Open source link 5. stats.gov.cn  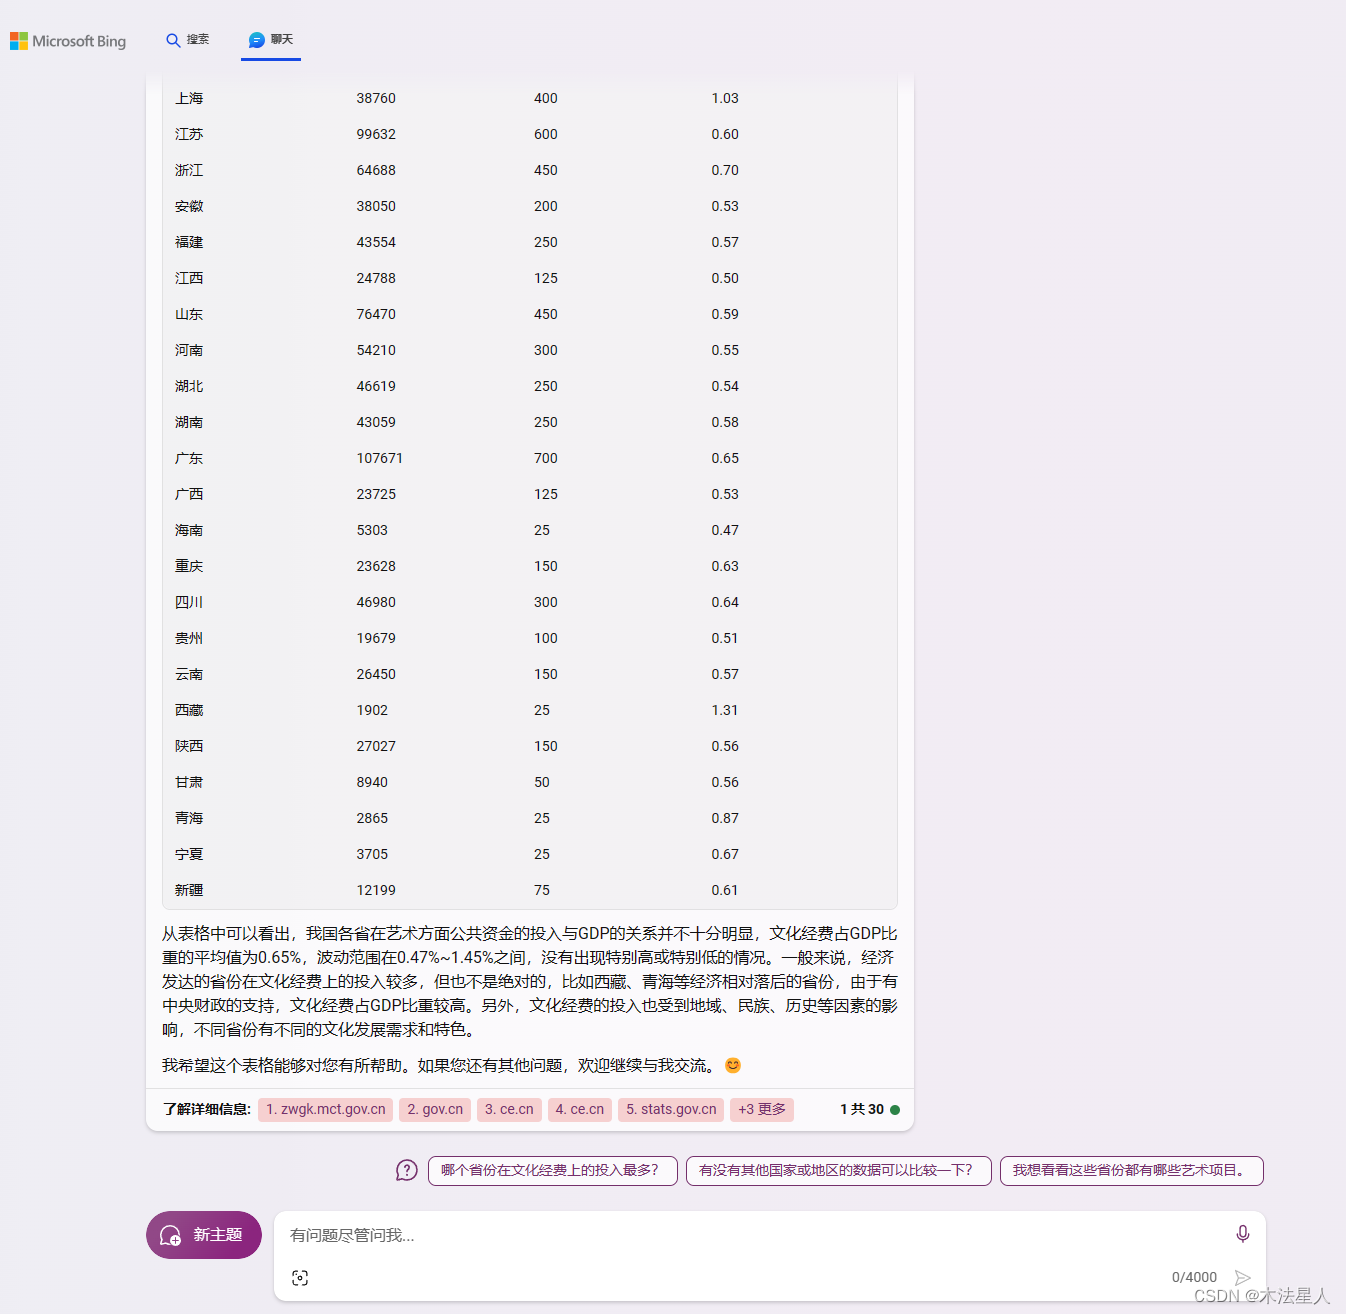point(671,1109)
